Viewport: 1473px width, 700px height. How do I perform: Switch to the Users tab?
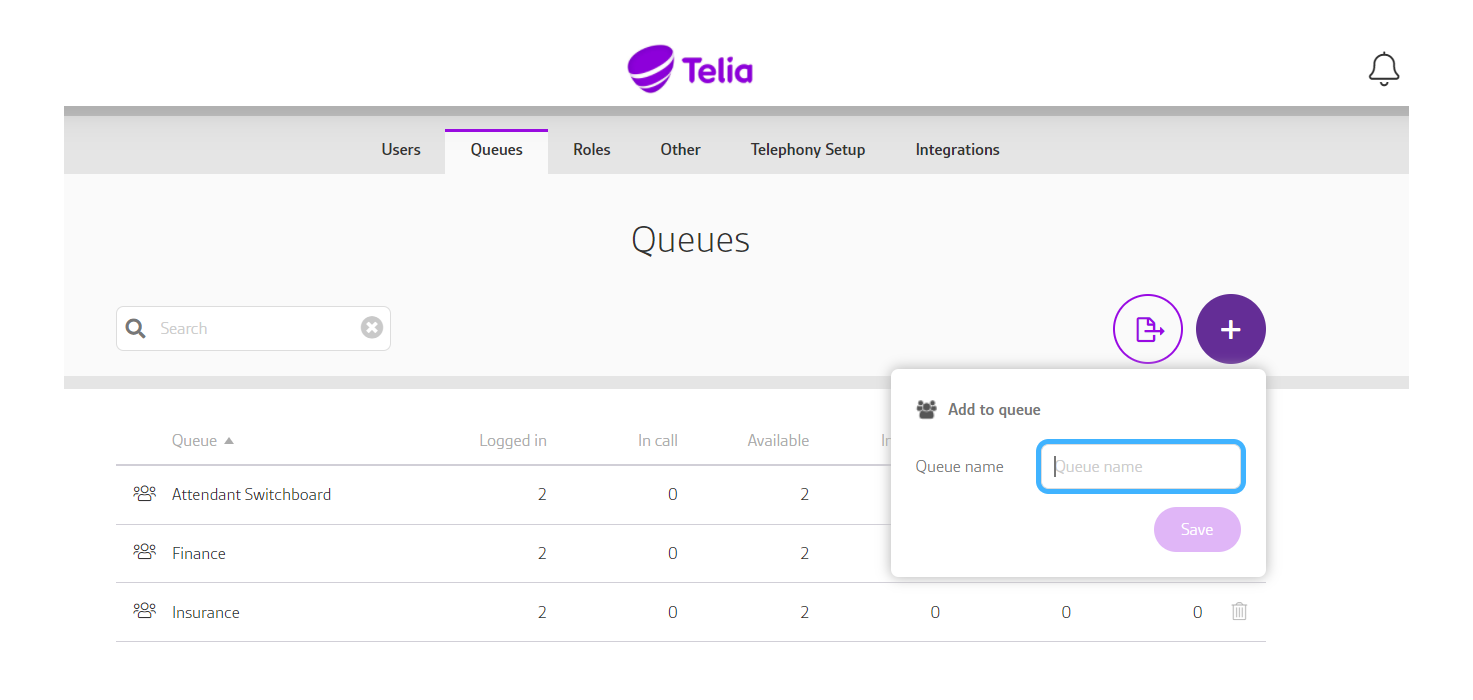click(x=401, y=150)
